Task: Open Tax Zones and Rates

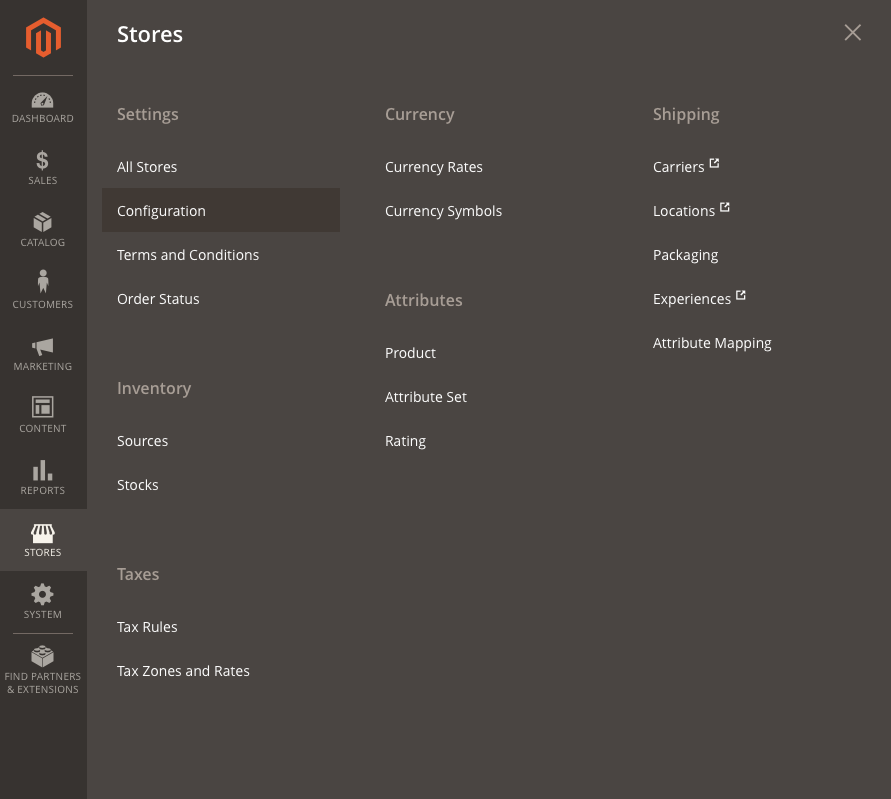Action: (183, 671)
